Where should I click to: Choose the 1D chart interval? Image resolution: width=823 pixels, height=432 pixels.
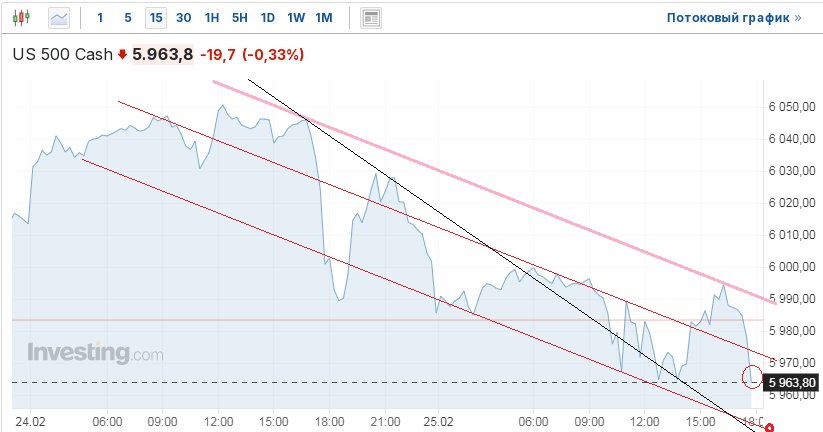(x=267, y=17)
